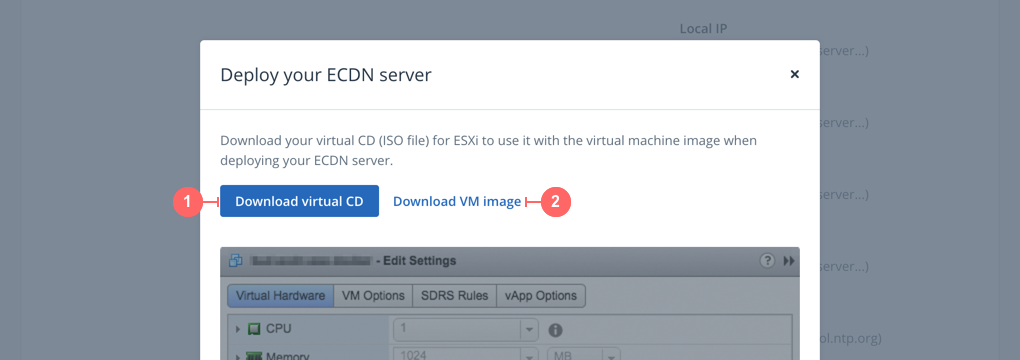1020x360 pixels.
Task: Click the double-arrow icon in Edit Settings
Action: tap(788, 260)
